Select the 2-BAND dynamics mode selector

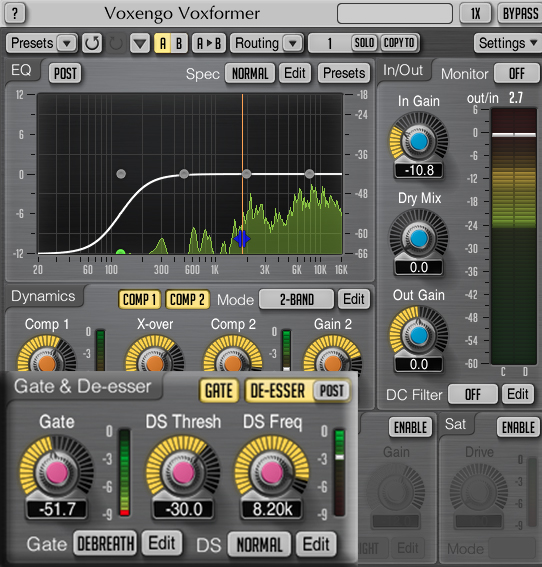pos(296,299)
